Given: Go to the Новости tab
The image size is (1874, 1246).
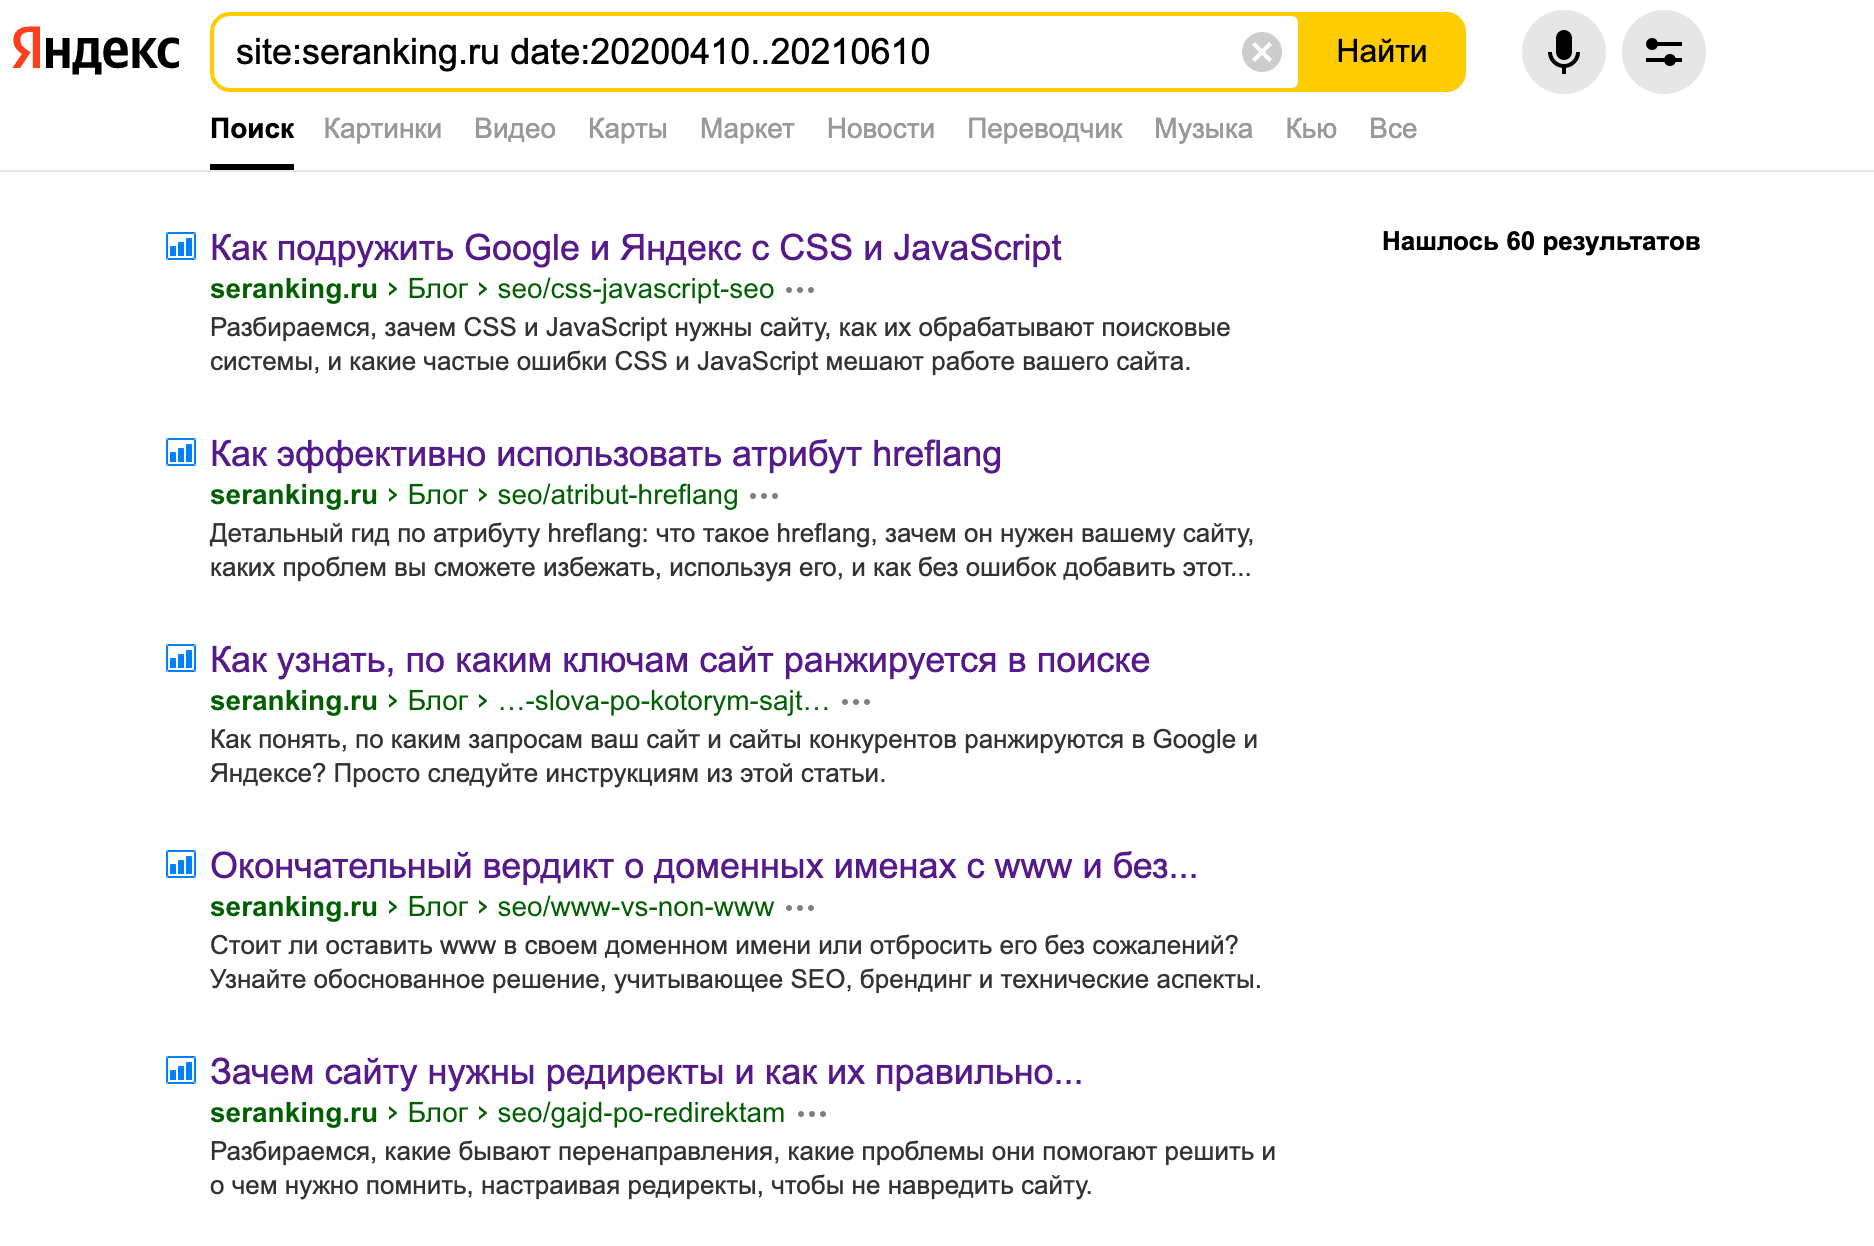Looking at the screenshot, I should [x=881, y=129].
